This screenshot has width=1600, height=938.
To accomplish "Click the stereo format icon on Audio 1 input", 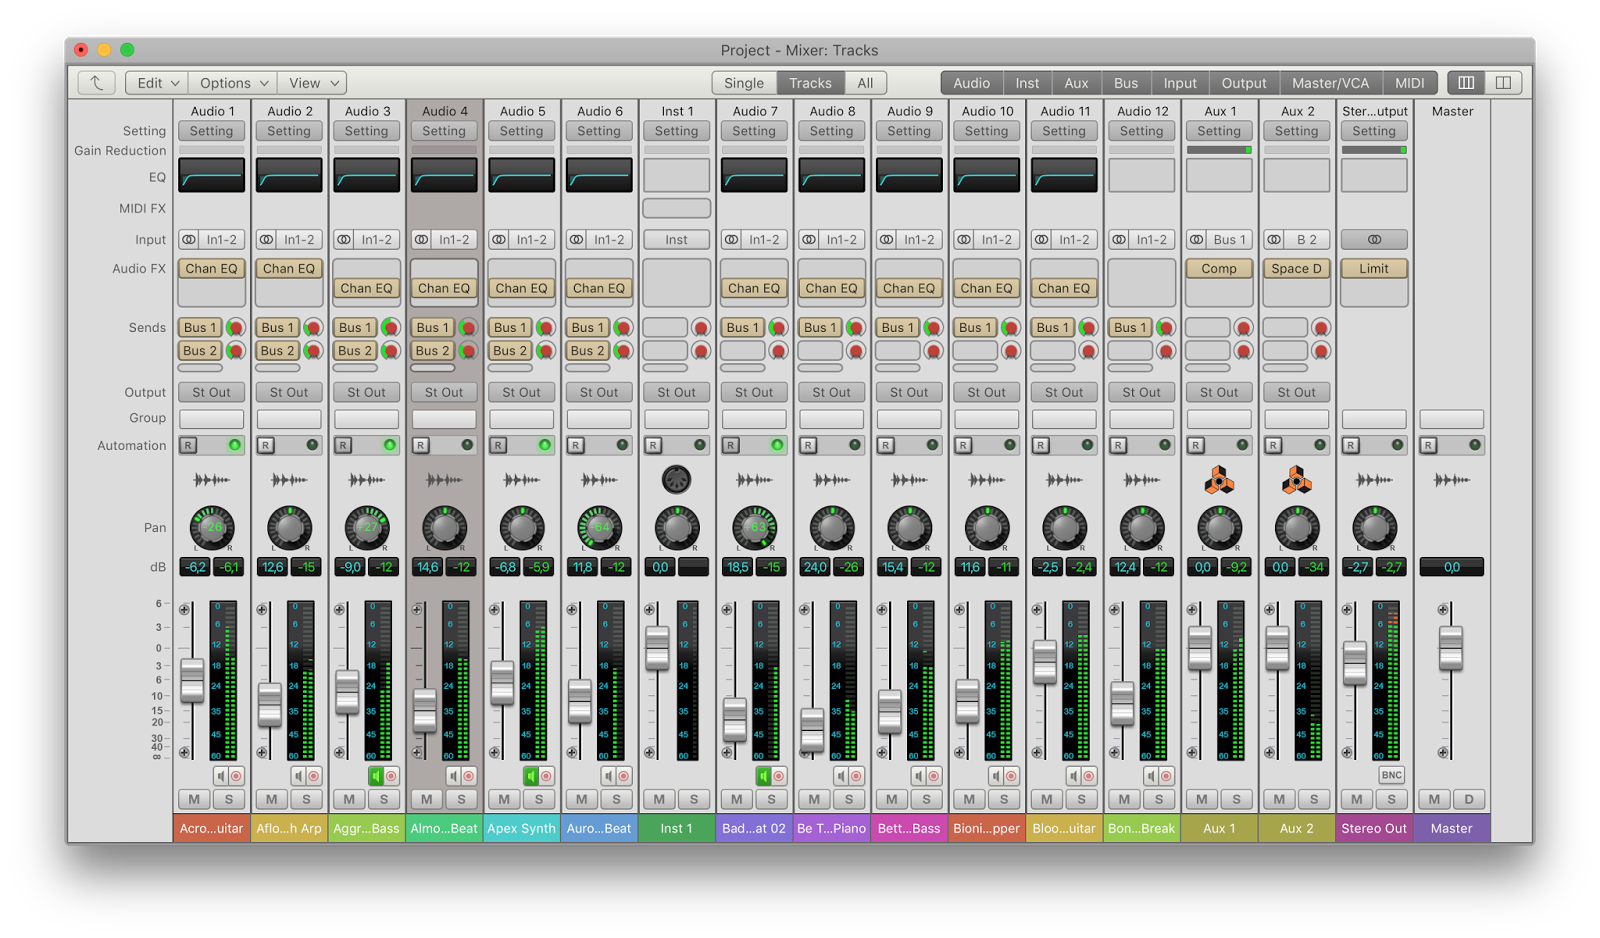I will tap(188, 240).
